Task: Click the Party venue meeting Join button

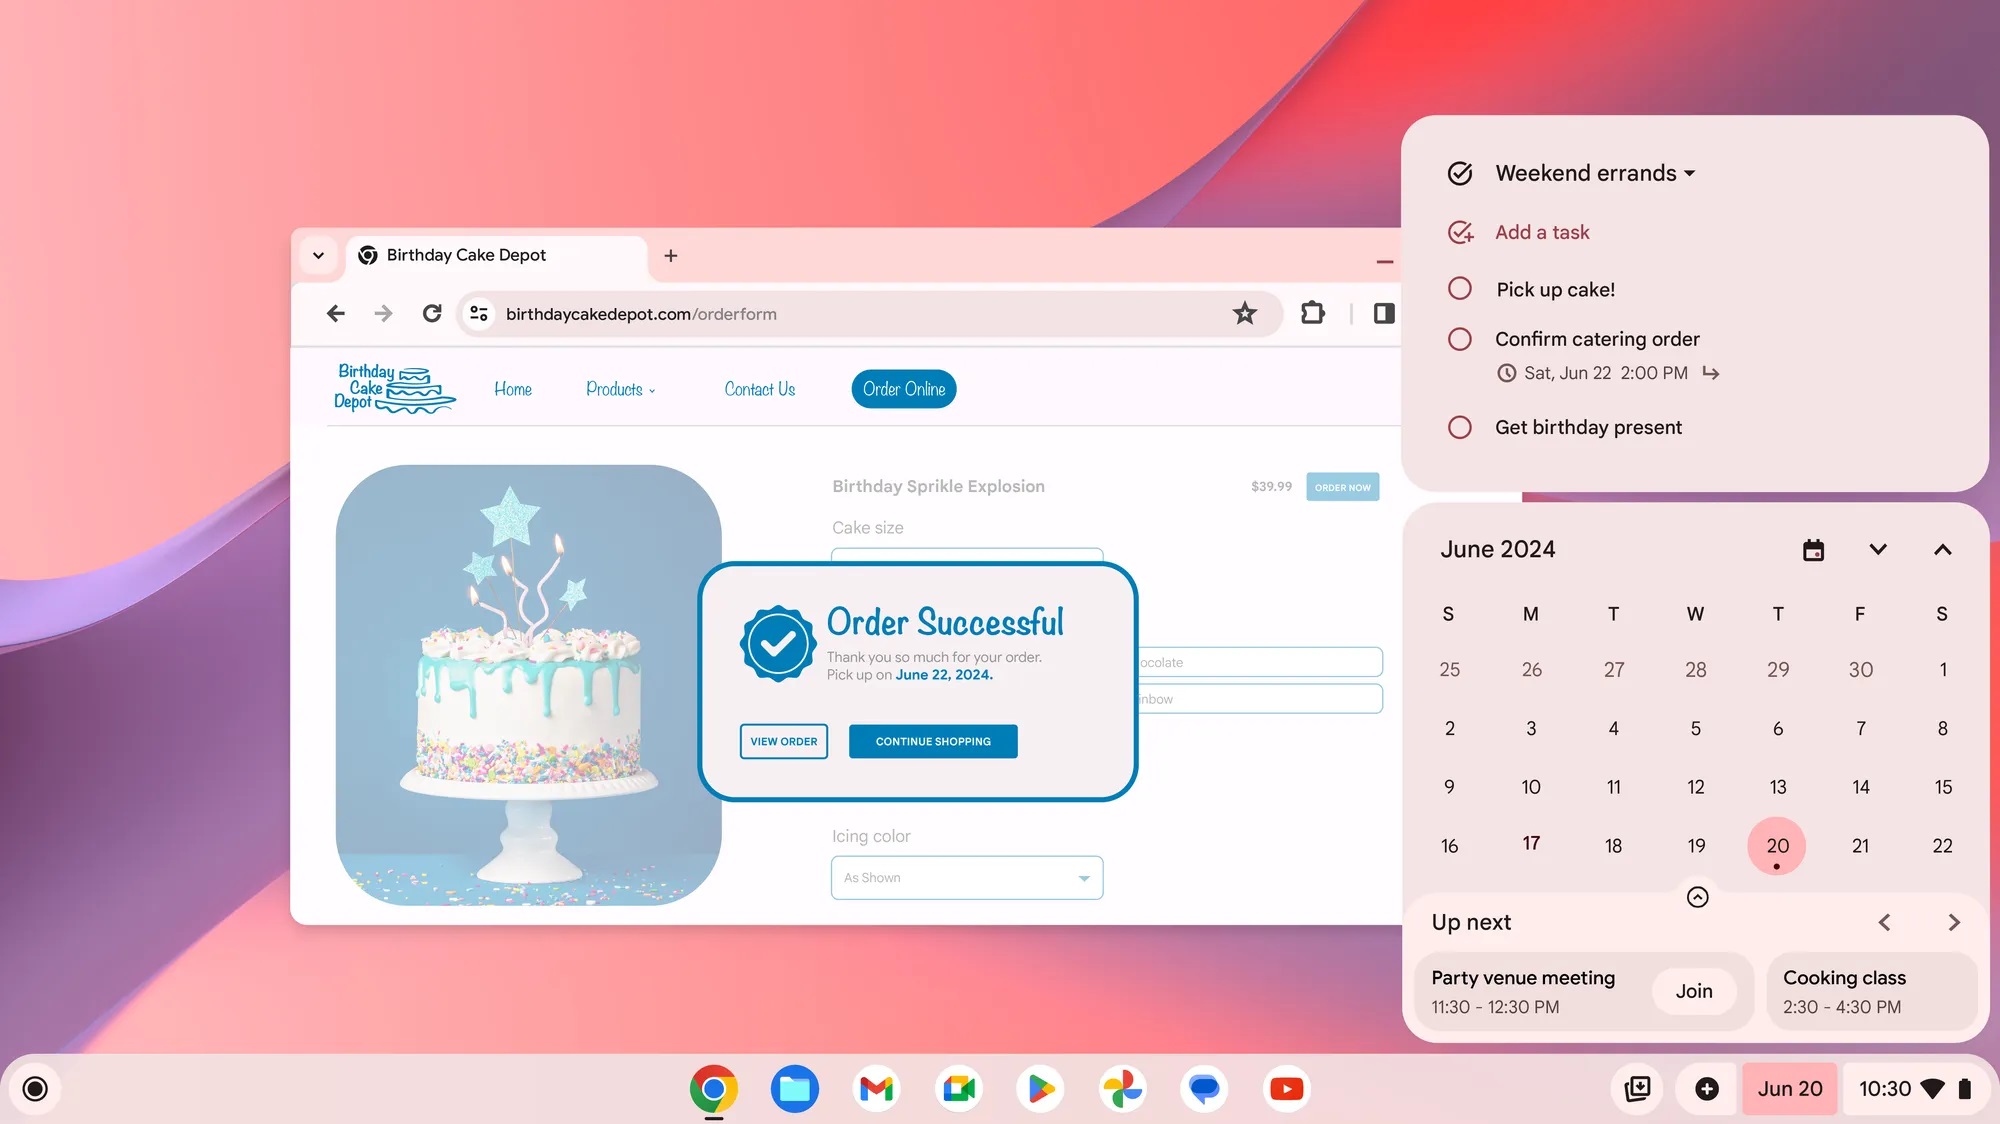Action: 1694,991
